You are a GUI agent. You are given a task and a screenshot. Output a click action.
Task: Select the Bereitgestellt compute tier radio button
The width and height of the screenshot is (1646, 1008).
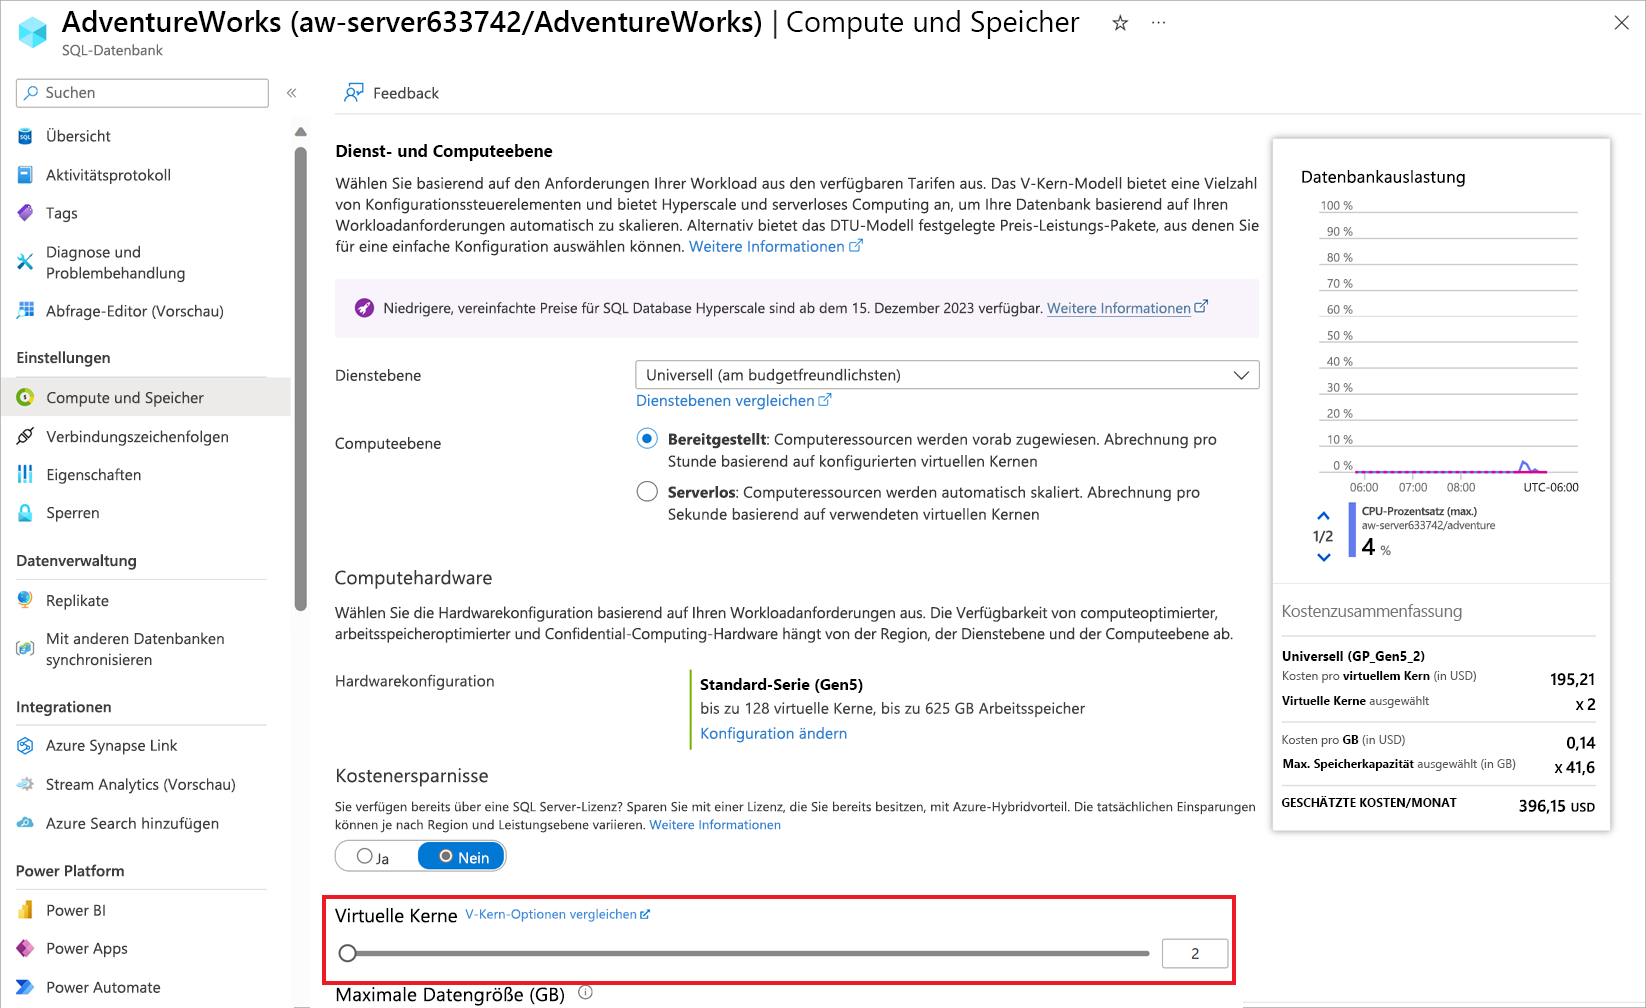647,439
